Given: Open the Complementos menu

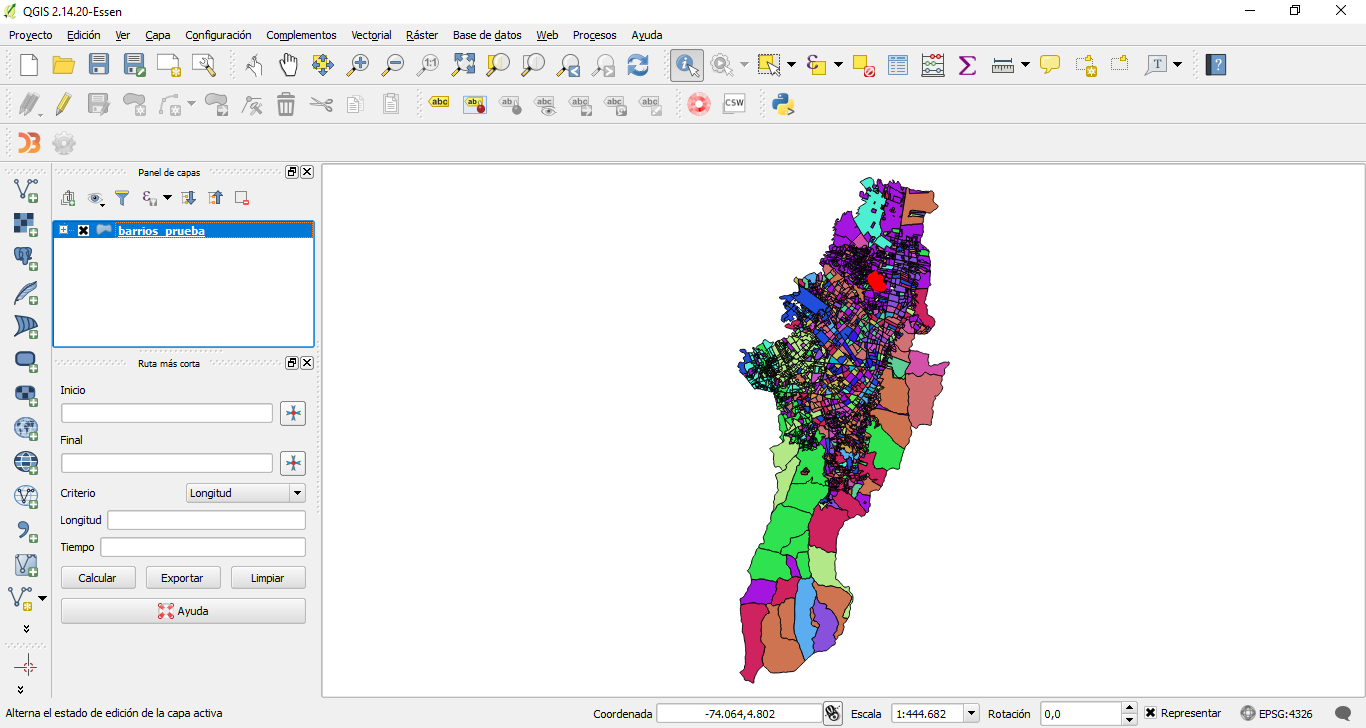Looking at the screenshot, I should [x=301, y=34].
